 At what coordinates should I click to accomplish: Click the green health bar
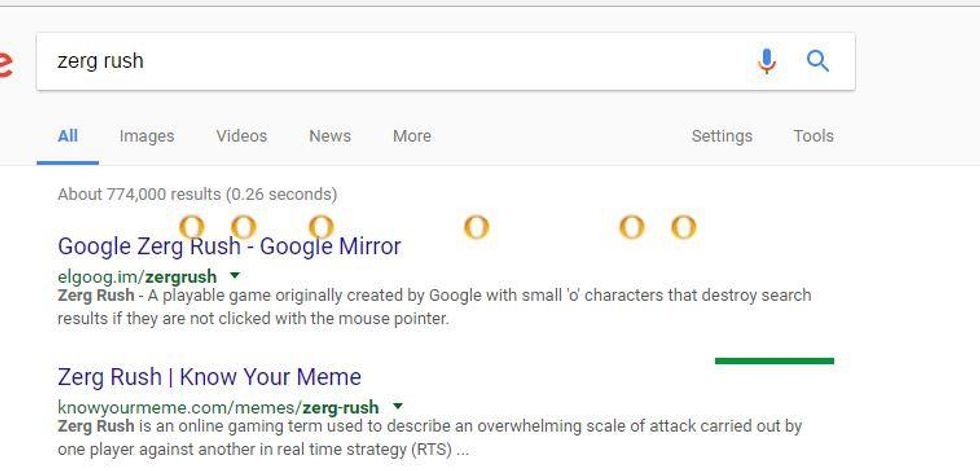(x=774, y=360)
